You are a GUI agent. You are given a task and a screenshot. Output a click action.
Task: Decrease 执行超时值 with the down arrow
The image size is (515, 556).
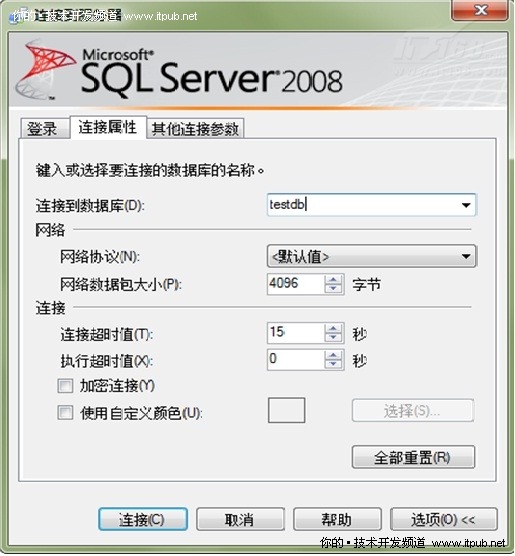click(x=333, y=364)
